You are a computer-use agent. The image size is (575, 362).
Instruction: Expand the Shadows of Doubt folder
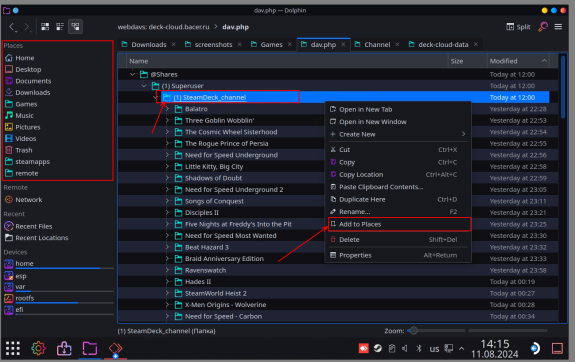168,178
